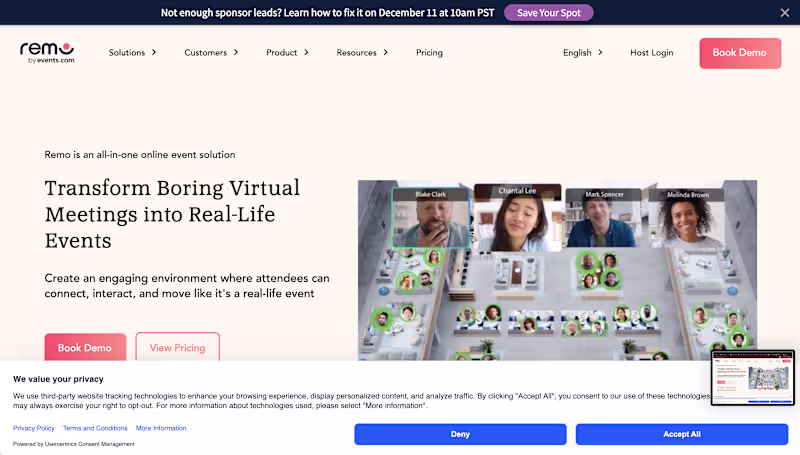Deny tracking cookies
800x455 pixels.
460,434
